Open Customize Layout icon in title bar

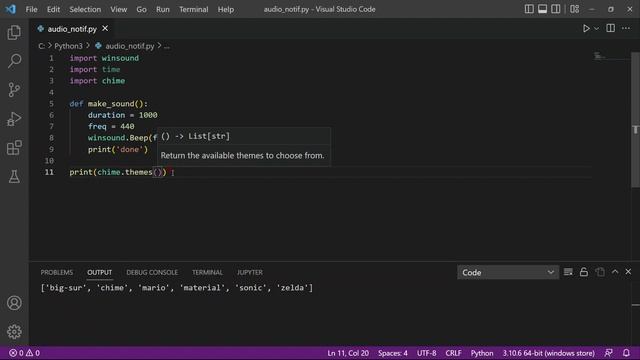point(574,9)
